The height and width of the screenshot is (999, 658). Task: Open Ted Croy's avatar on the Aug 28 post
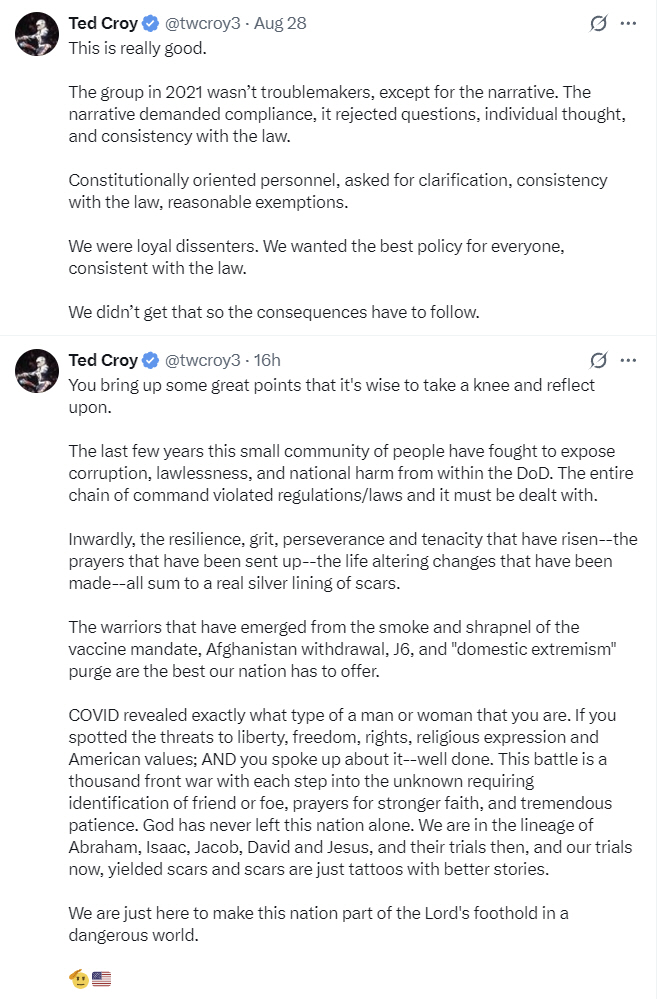pyautogui.click(x=37, y=34)
